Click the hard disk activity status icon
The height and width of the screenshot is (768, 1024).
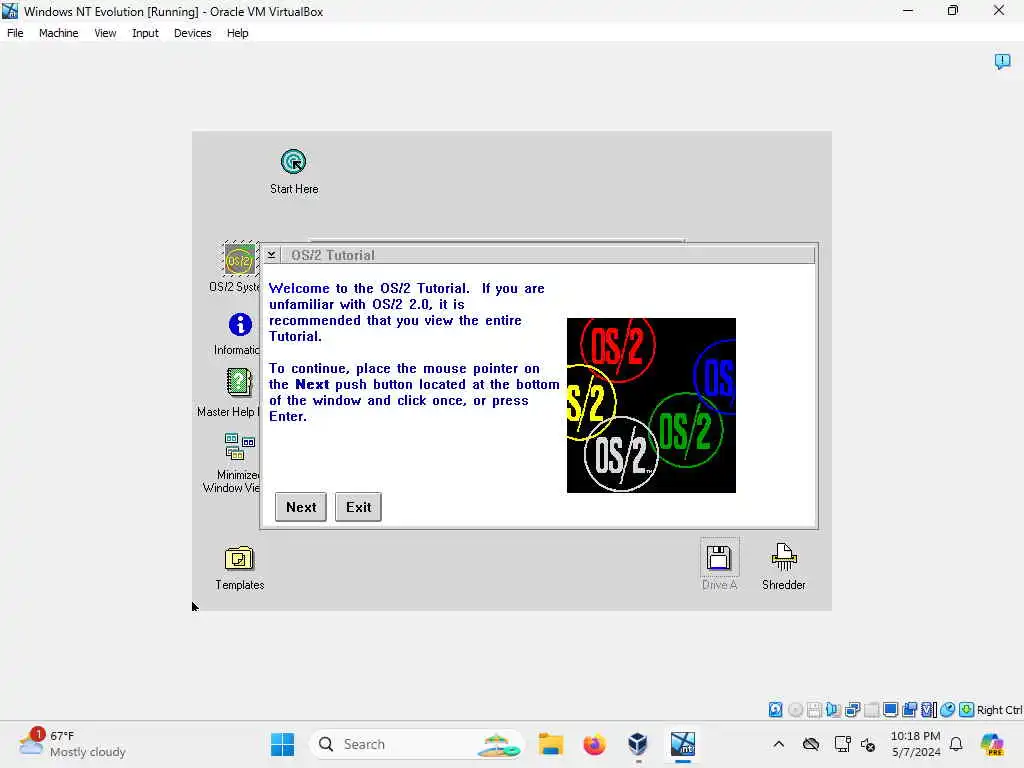775,709
